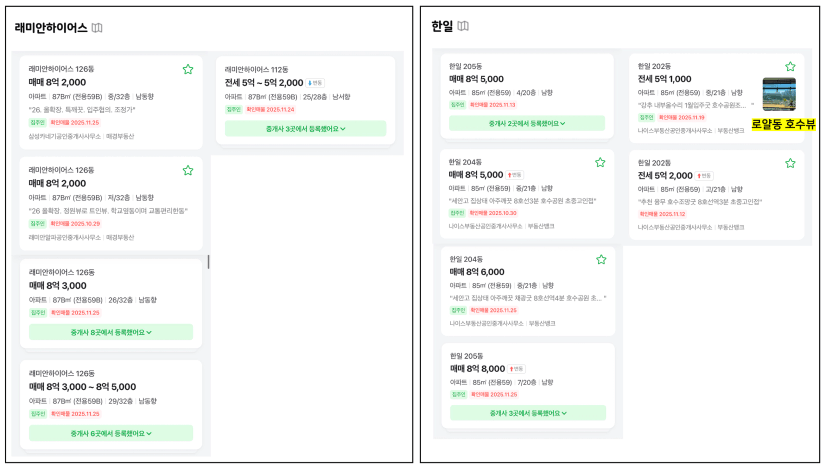The image size is (826, 467).
Task: Expand 중개사 6곳에서 등록했어요 broker list
Action: tap(111, 433)
